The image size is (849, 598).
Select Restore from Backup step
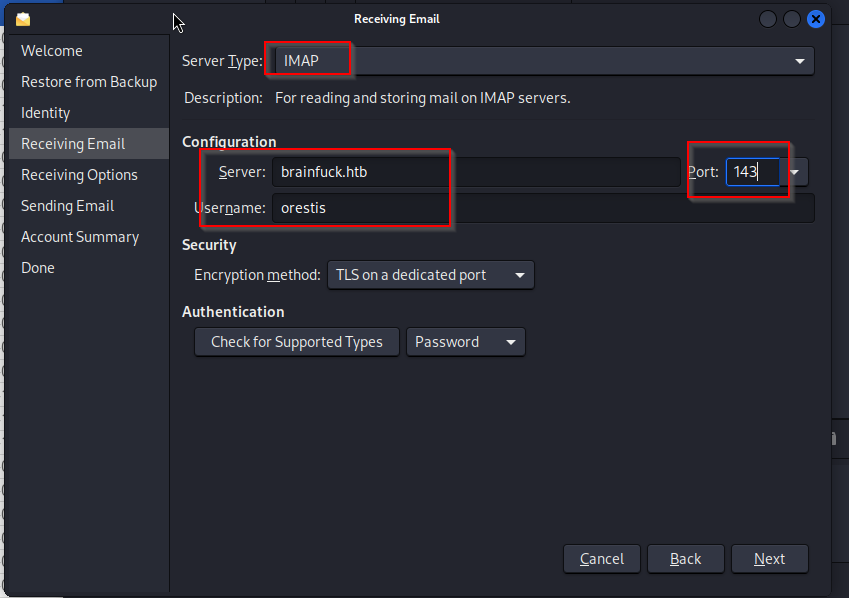point(89,82)
